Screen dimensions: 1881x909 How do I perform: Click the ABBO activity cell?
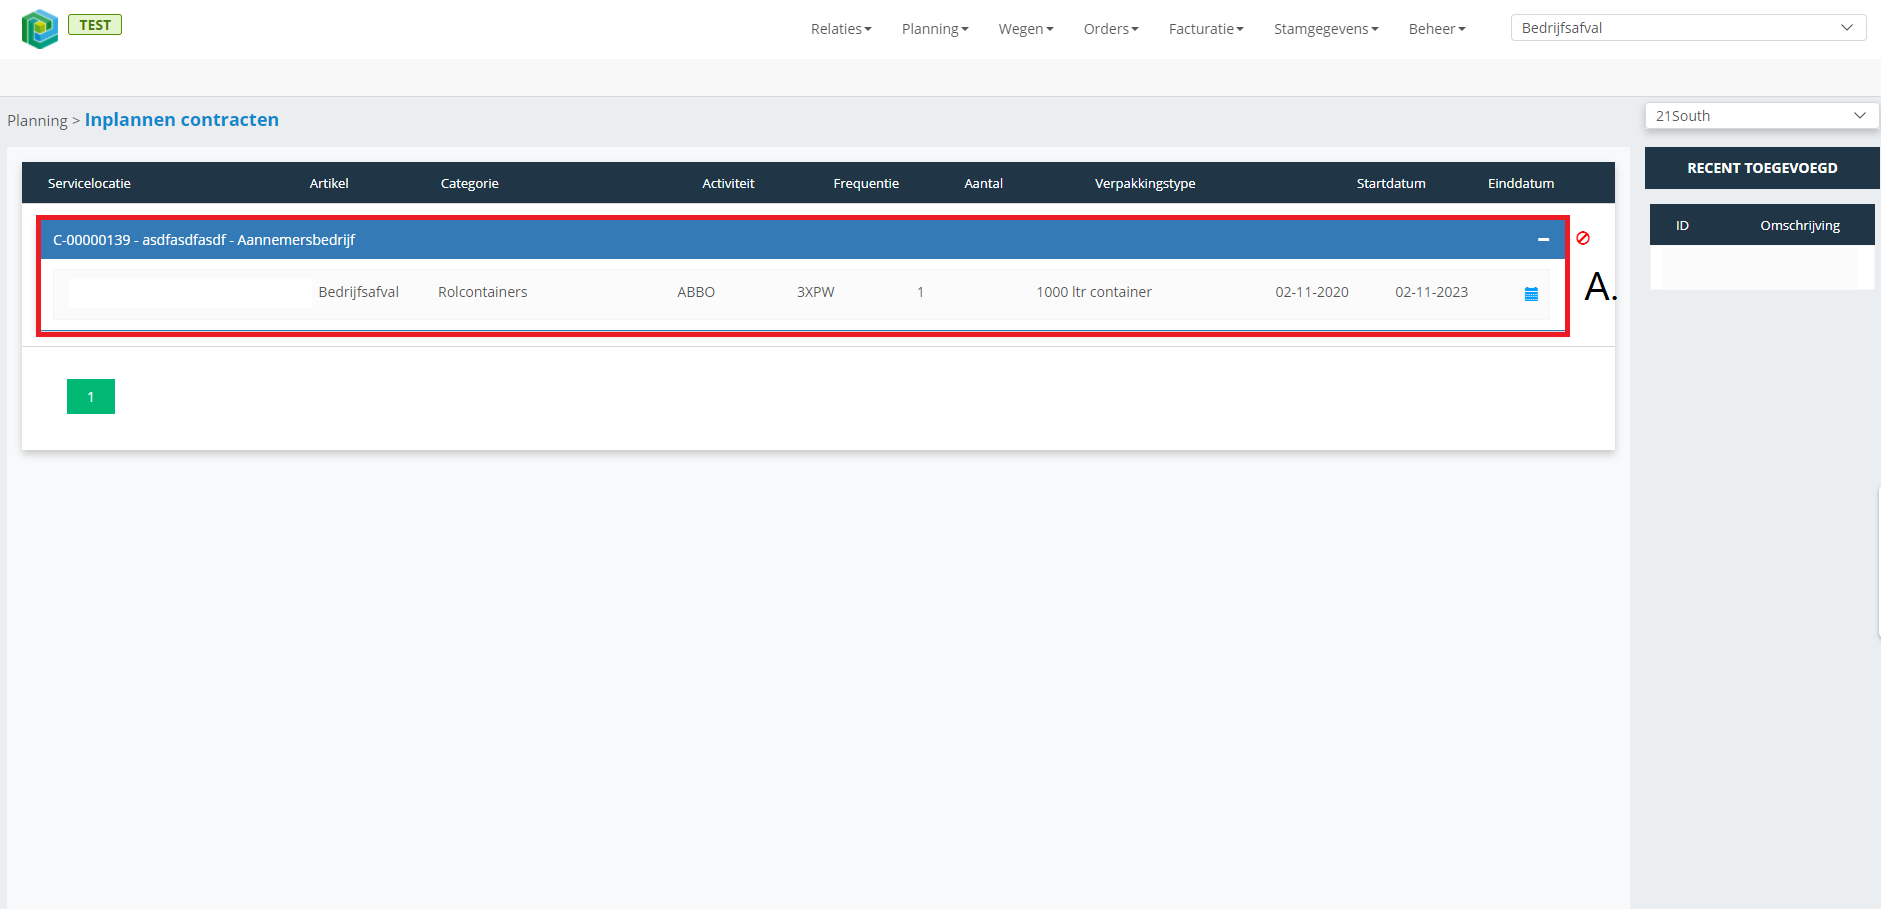tap(696, 292)
